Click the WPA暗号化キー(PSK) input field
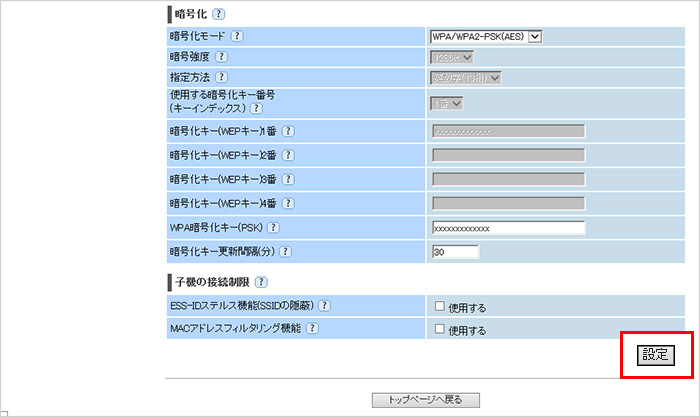 (508, 228)
